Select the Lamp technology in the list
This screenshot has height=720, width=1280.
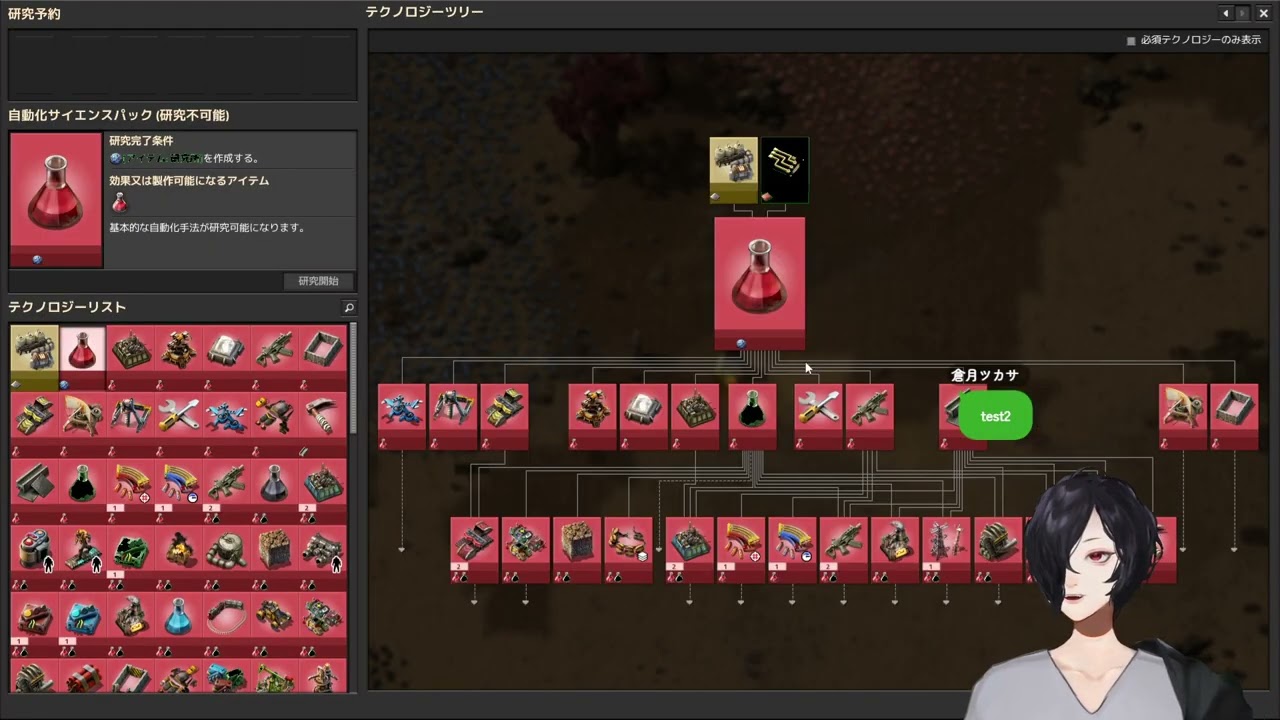226,357
